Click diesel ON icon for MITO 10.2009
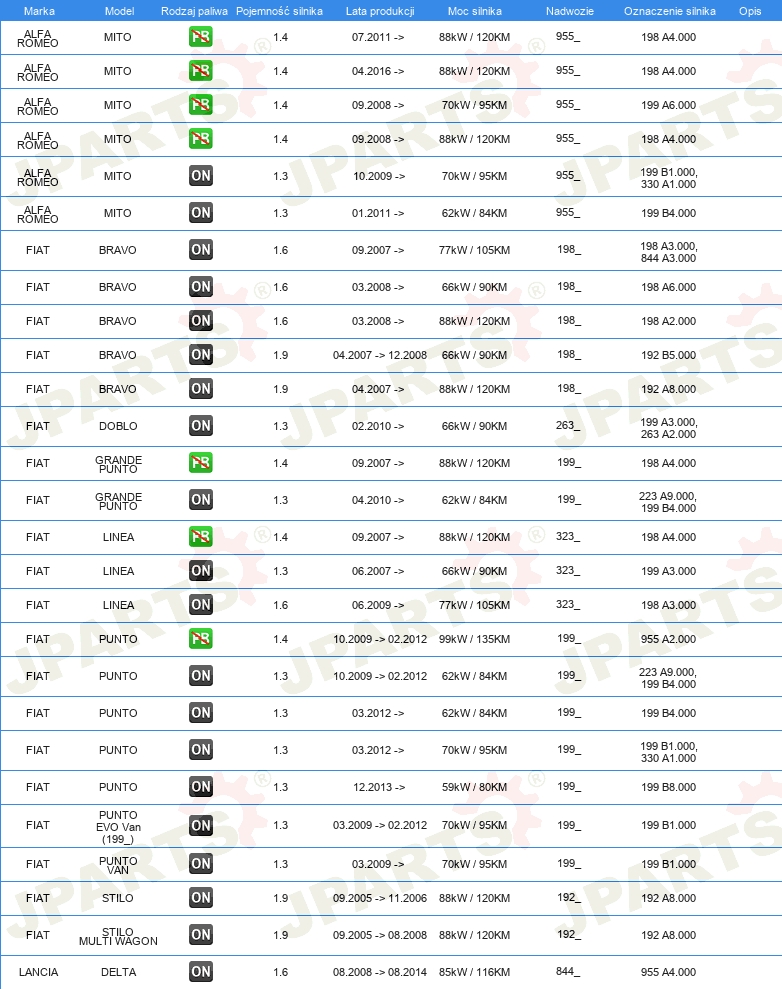Viewport: 782px width, 989px height. pos(201,176)
